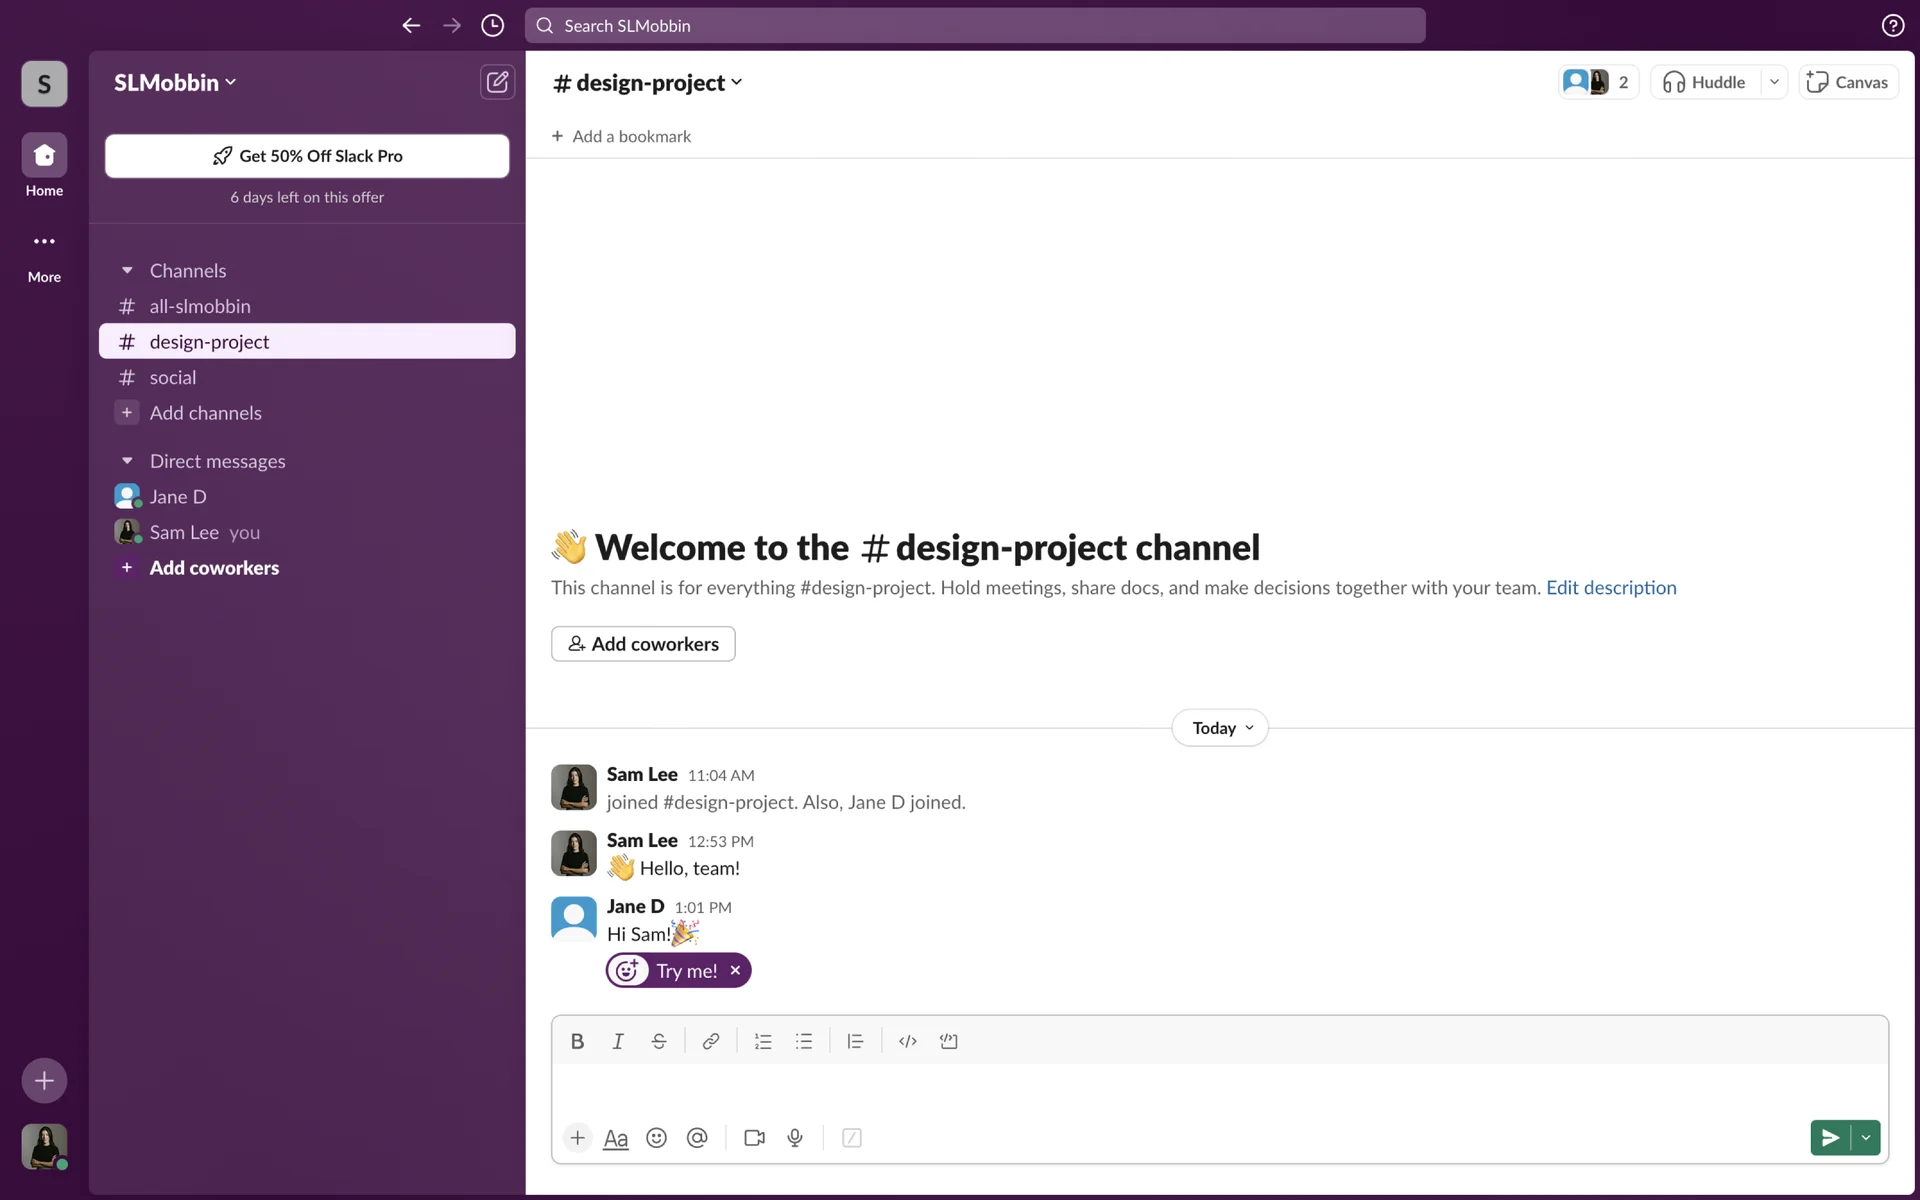Record an audio clip with microphone
This screenshot has width=1920, height=1200.
pos(795,1138)
